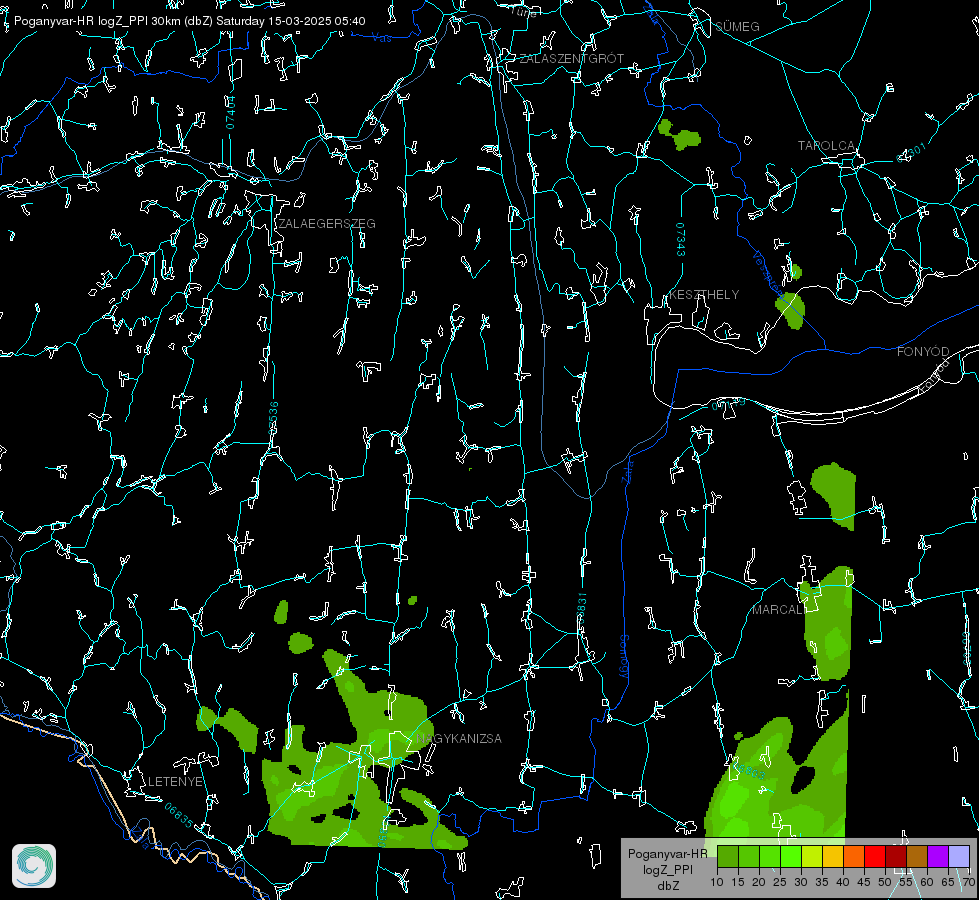
Task: Click the 10–15 dBZ dark green swatch
Action: [x=728, y=856]
